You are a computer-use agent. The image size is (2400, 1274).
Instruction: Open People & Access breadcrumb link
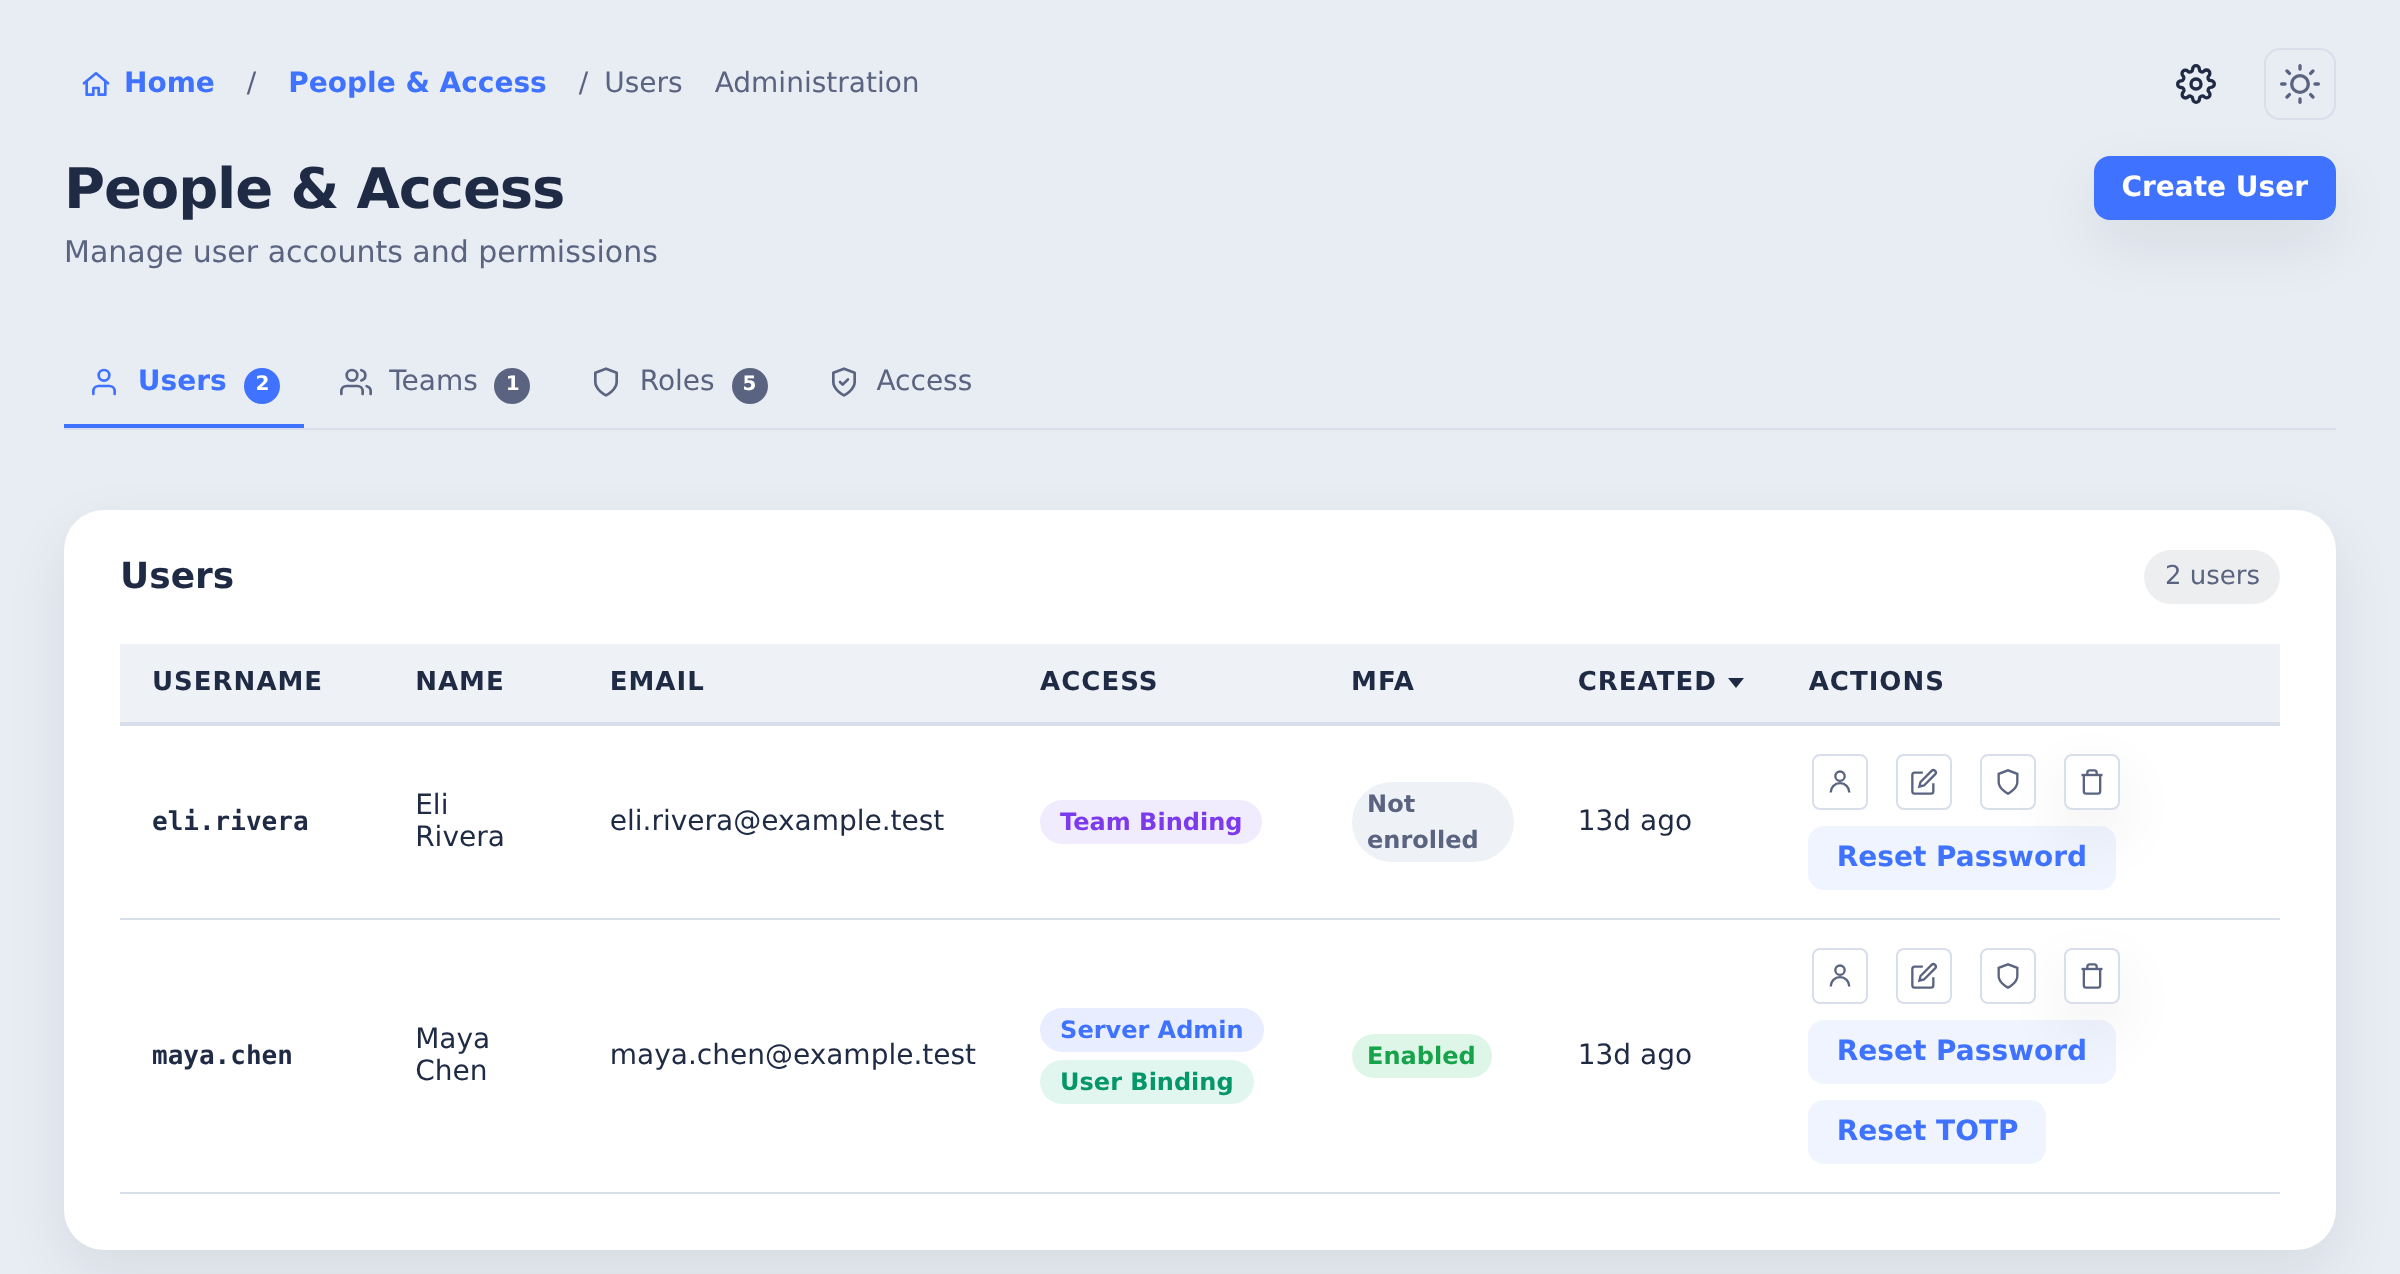[417, 83]
